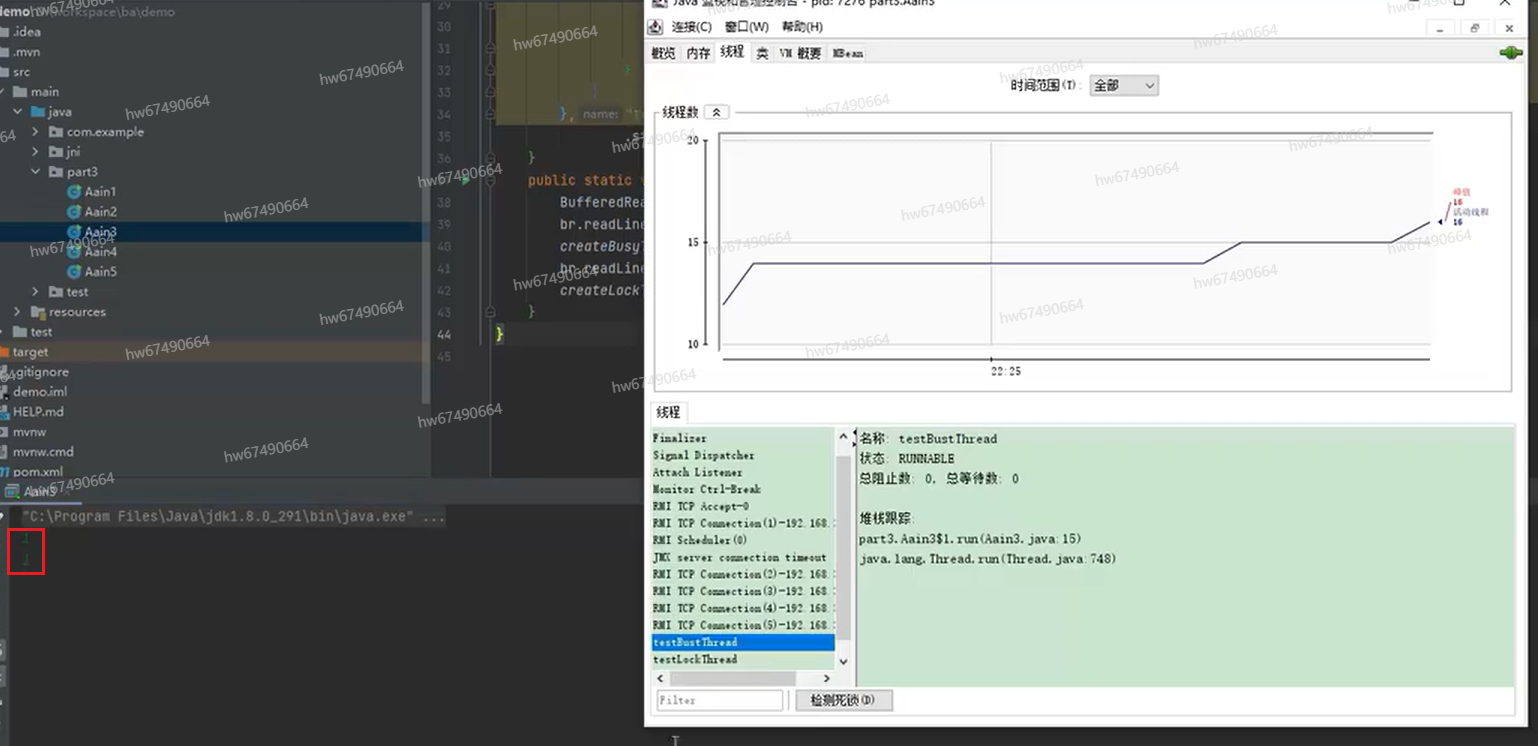Image resolution: width=1538 pixels, height=746 pixels.
Task: Switch to the 概览 overview tab
Action: point(664,54)
